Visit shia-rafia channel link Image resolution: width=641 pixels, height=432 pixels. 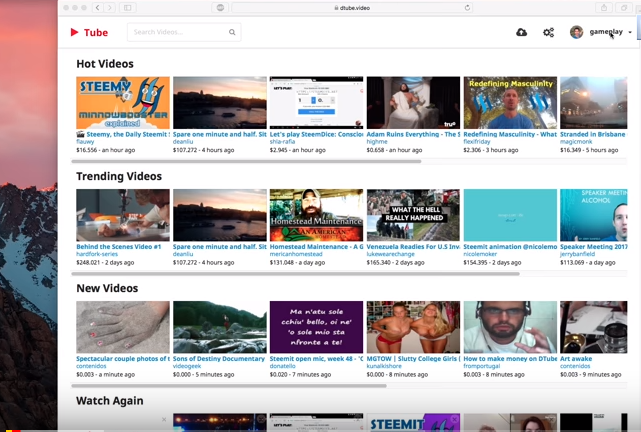pyautogui.click(x=282, y=141)
